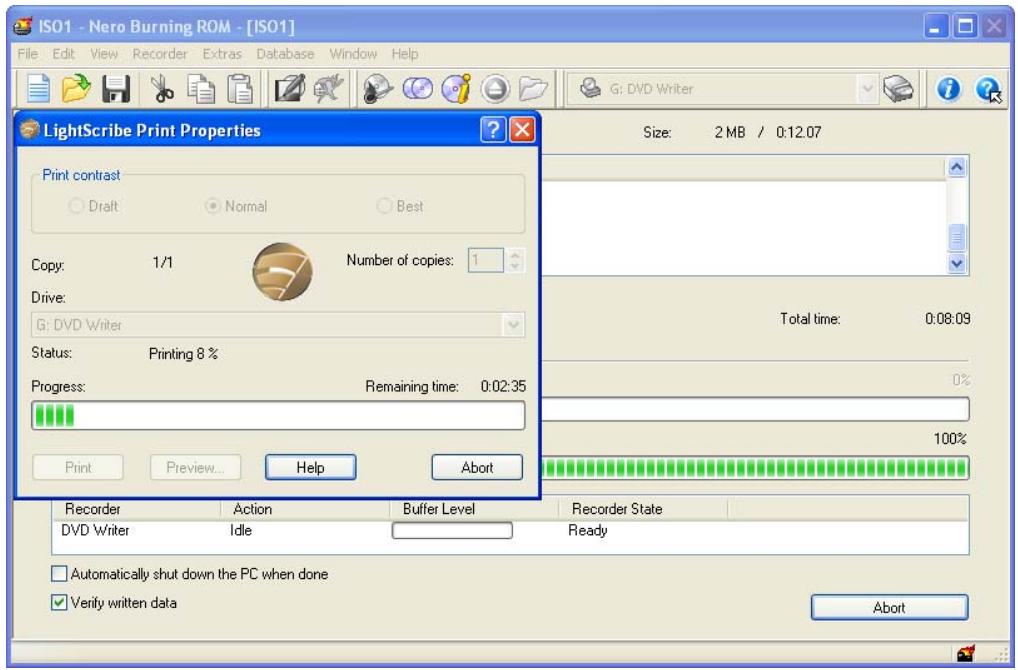Image resolution: width=1018 pixels, height=670 pixels.
Task: Click the Preview... button
Action: click(195, 467)
